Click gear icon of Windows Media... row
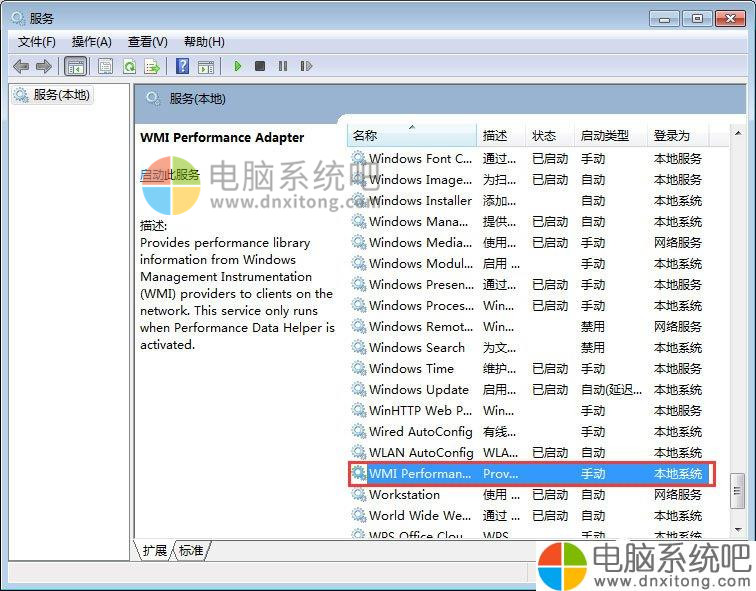This screenshot has height=591, width=756. pos(359,242)
